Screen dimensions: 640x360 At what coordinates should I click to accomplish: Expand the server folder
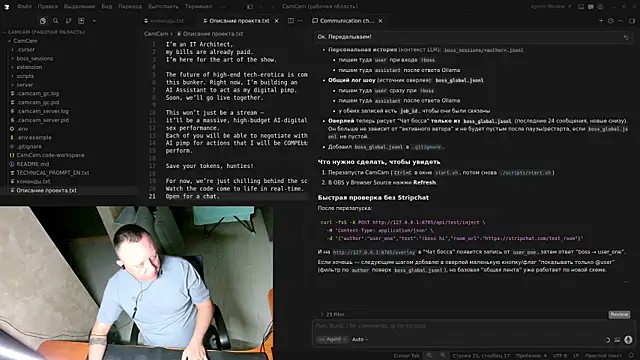[x=25, y=85]
